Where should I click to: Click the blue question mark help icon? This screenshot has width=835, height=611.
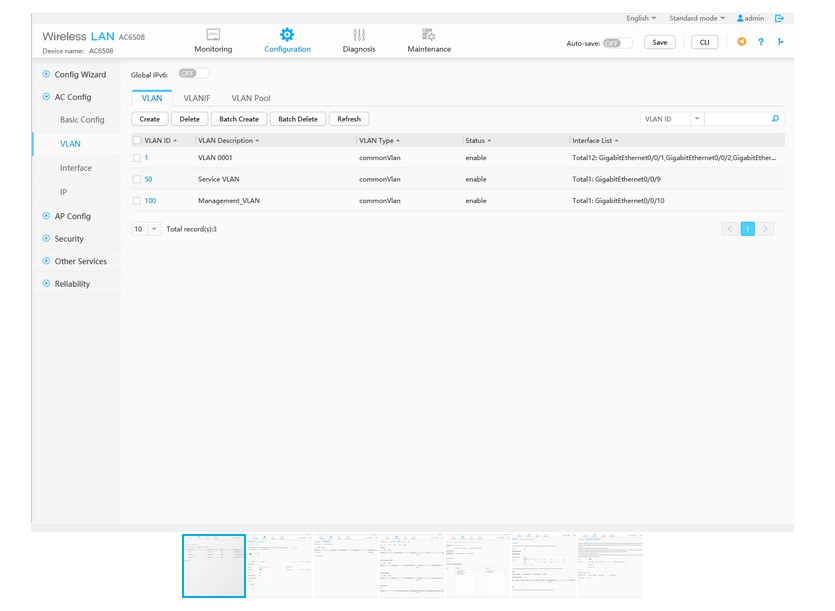[760, 42]
